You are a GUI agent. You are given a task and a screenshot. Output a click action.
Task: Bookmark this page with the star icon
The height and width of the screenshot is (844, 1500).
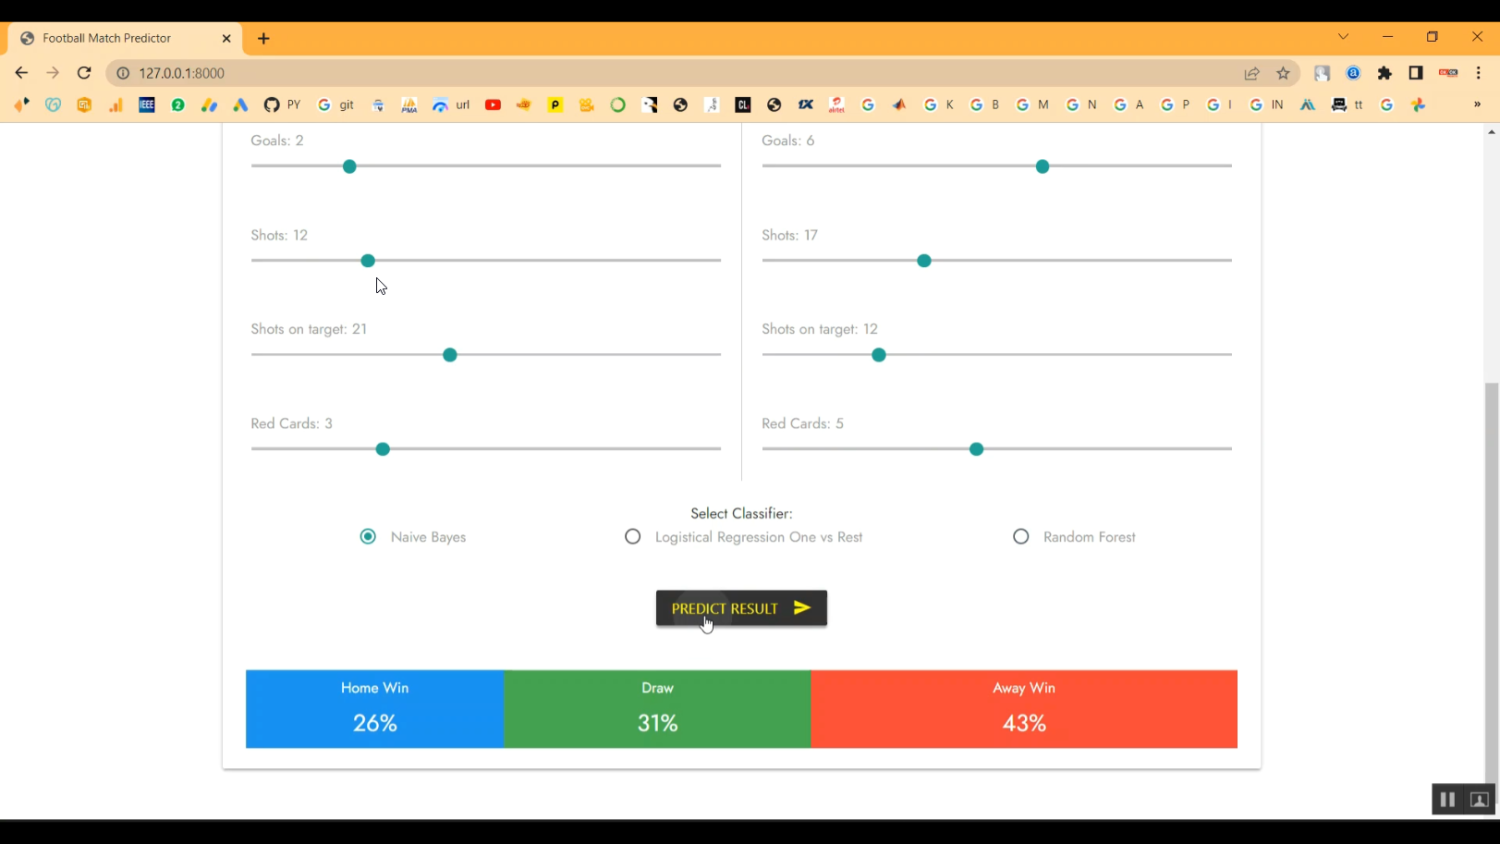1283,73
